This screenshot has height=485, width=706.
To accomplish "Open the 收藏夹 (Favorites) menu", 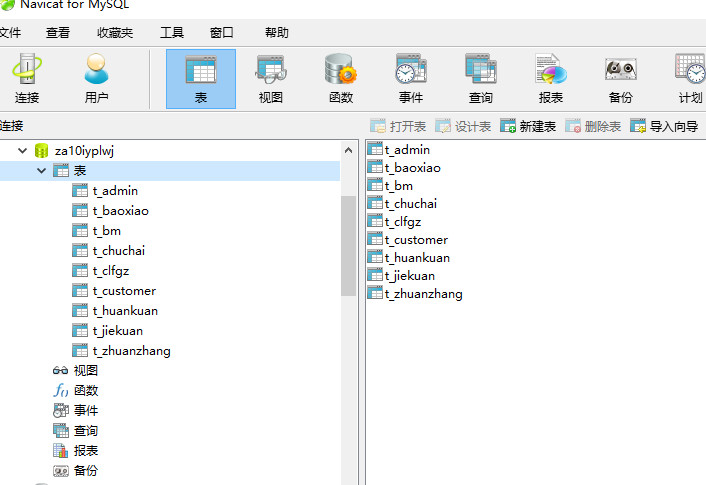I will (115, 33).
